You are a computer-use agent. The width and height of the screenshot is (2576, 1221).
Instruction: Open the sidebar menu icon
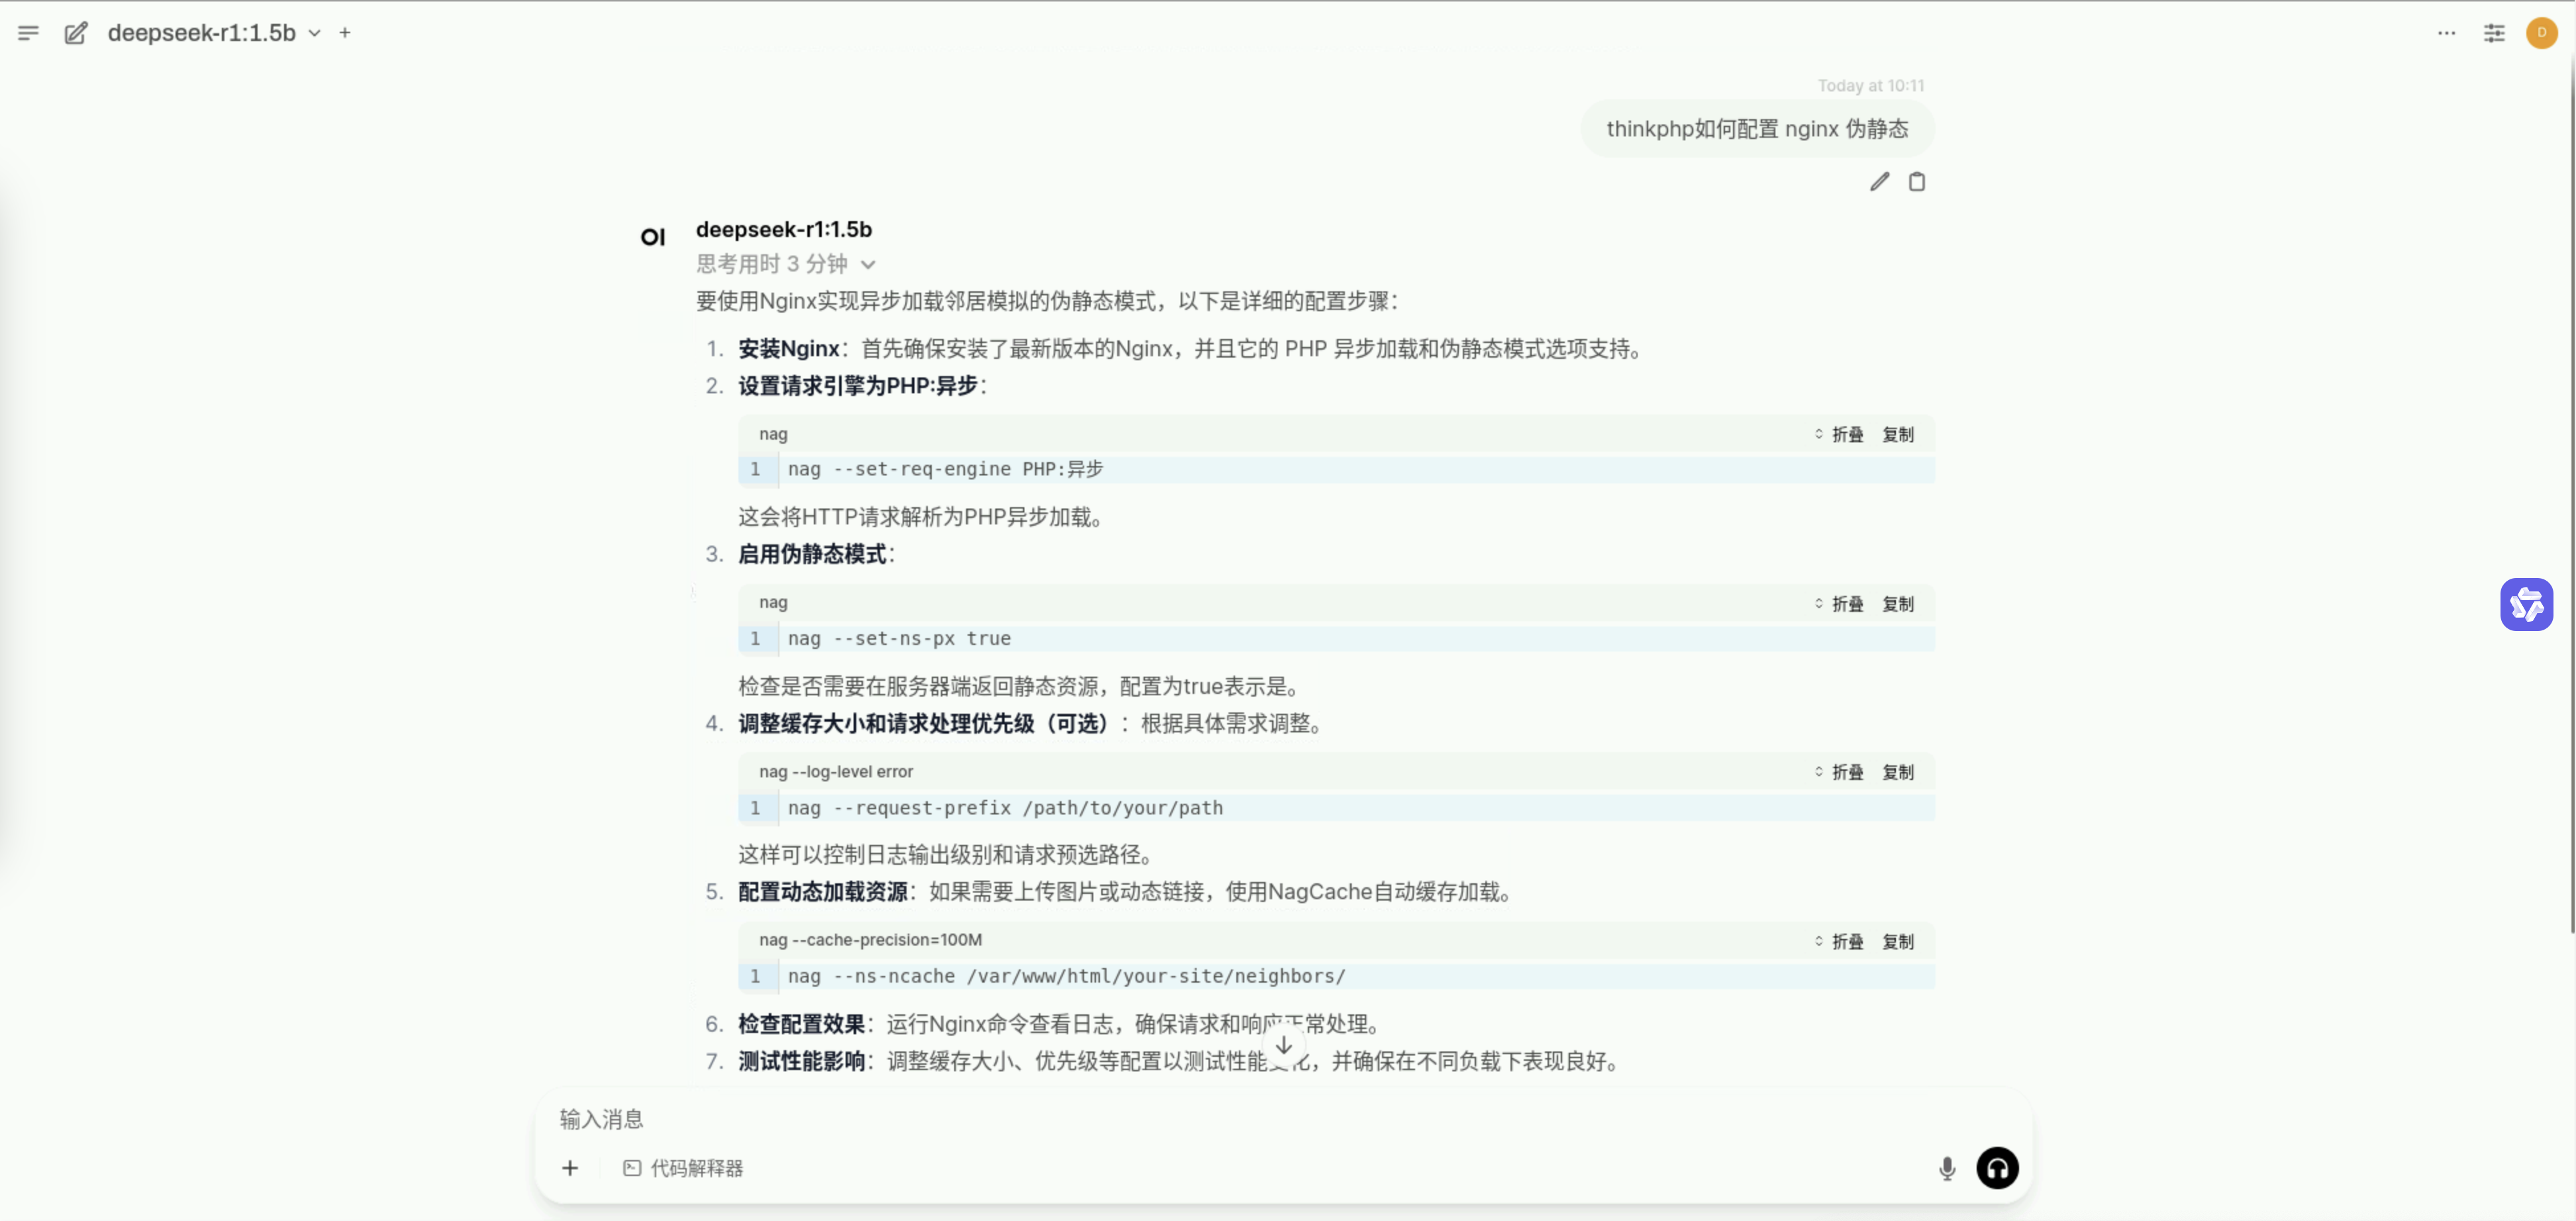pos(28,33)
